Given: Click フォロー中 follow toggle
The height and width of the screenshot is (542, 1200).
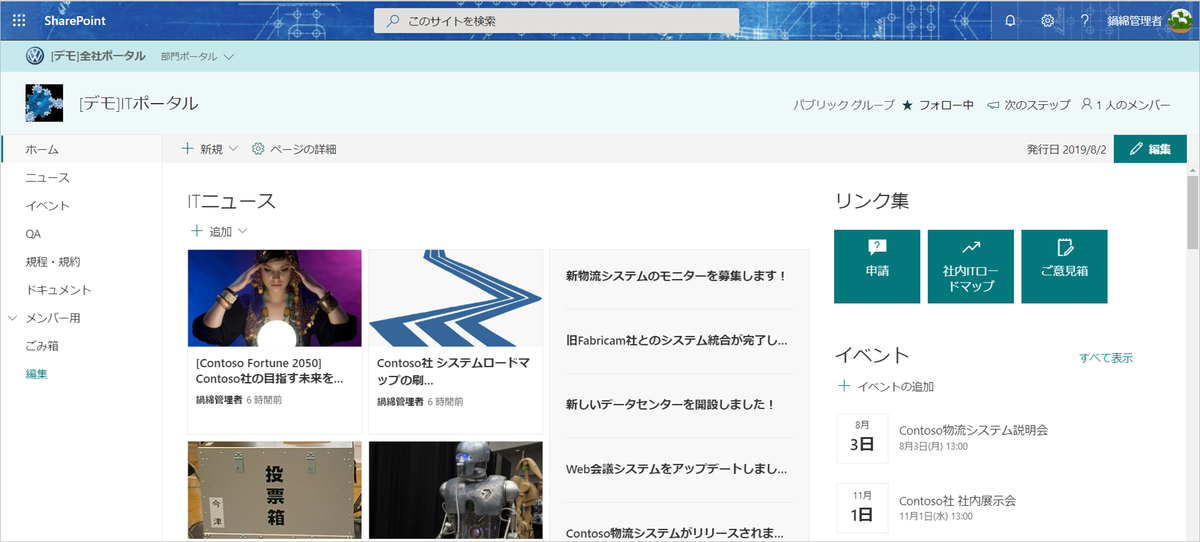Looking at the screenshot, I should click(x=946, y=104).
